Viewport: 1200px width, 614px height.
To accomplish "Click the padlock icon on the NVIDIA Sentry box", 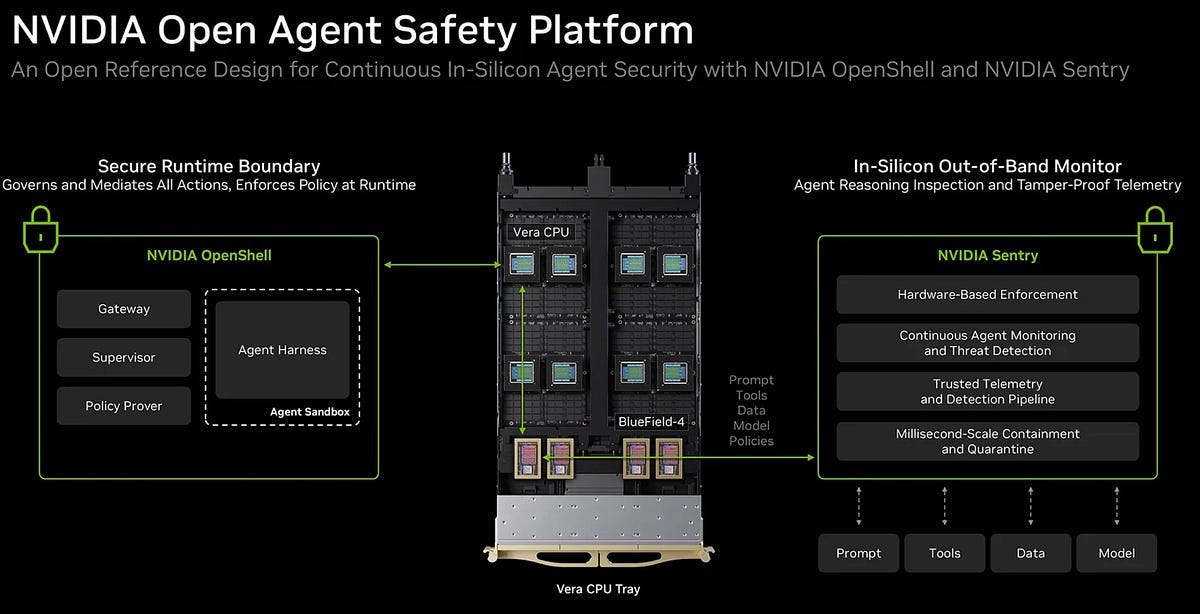I will pos(1156,228).
